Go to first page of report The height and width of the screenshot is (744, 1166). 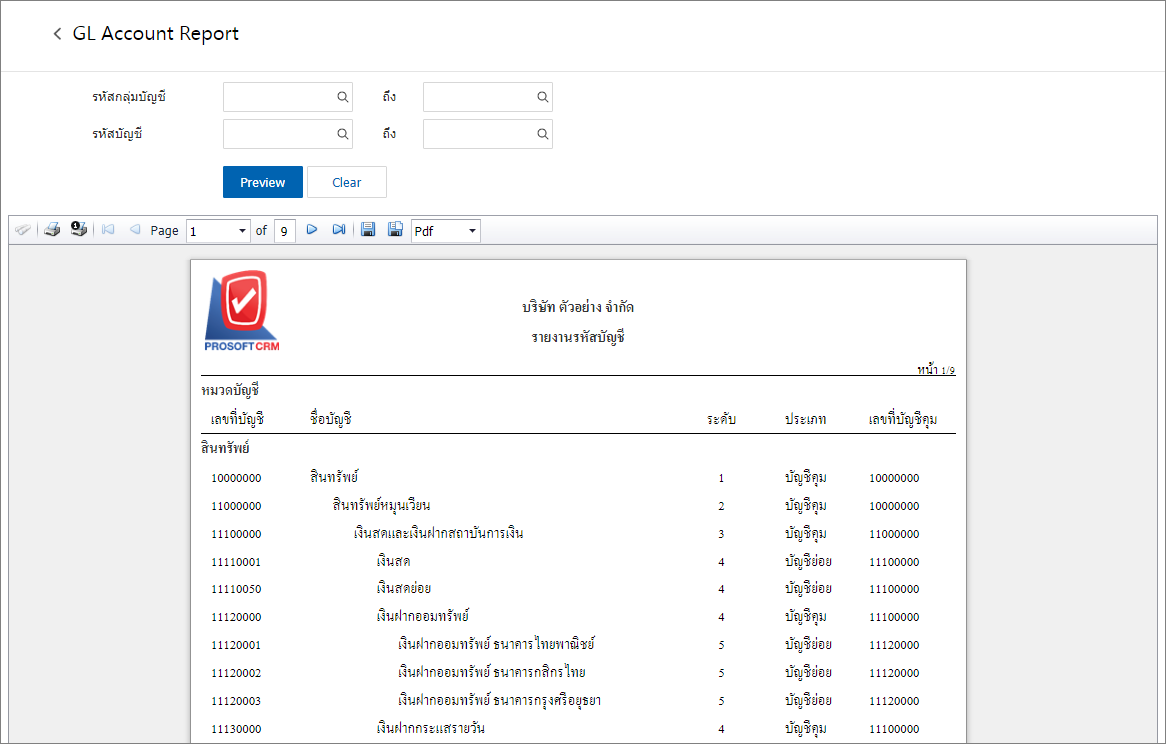[108, 230]
